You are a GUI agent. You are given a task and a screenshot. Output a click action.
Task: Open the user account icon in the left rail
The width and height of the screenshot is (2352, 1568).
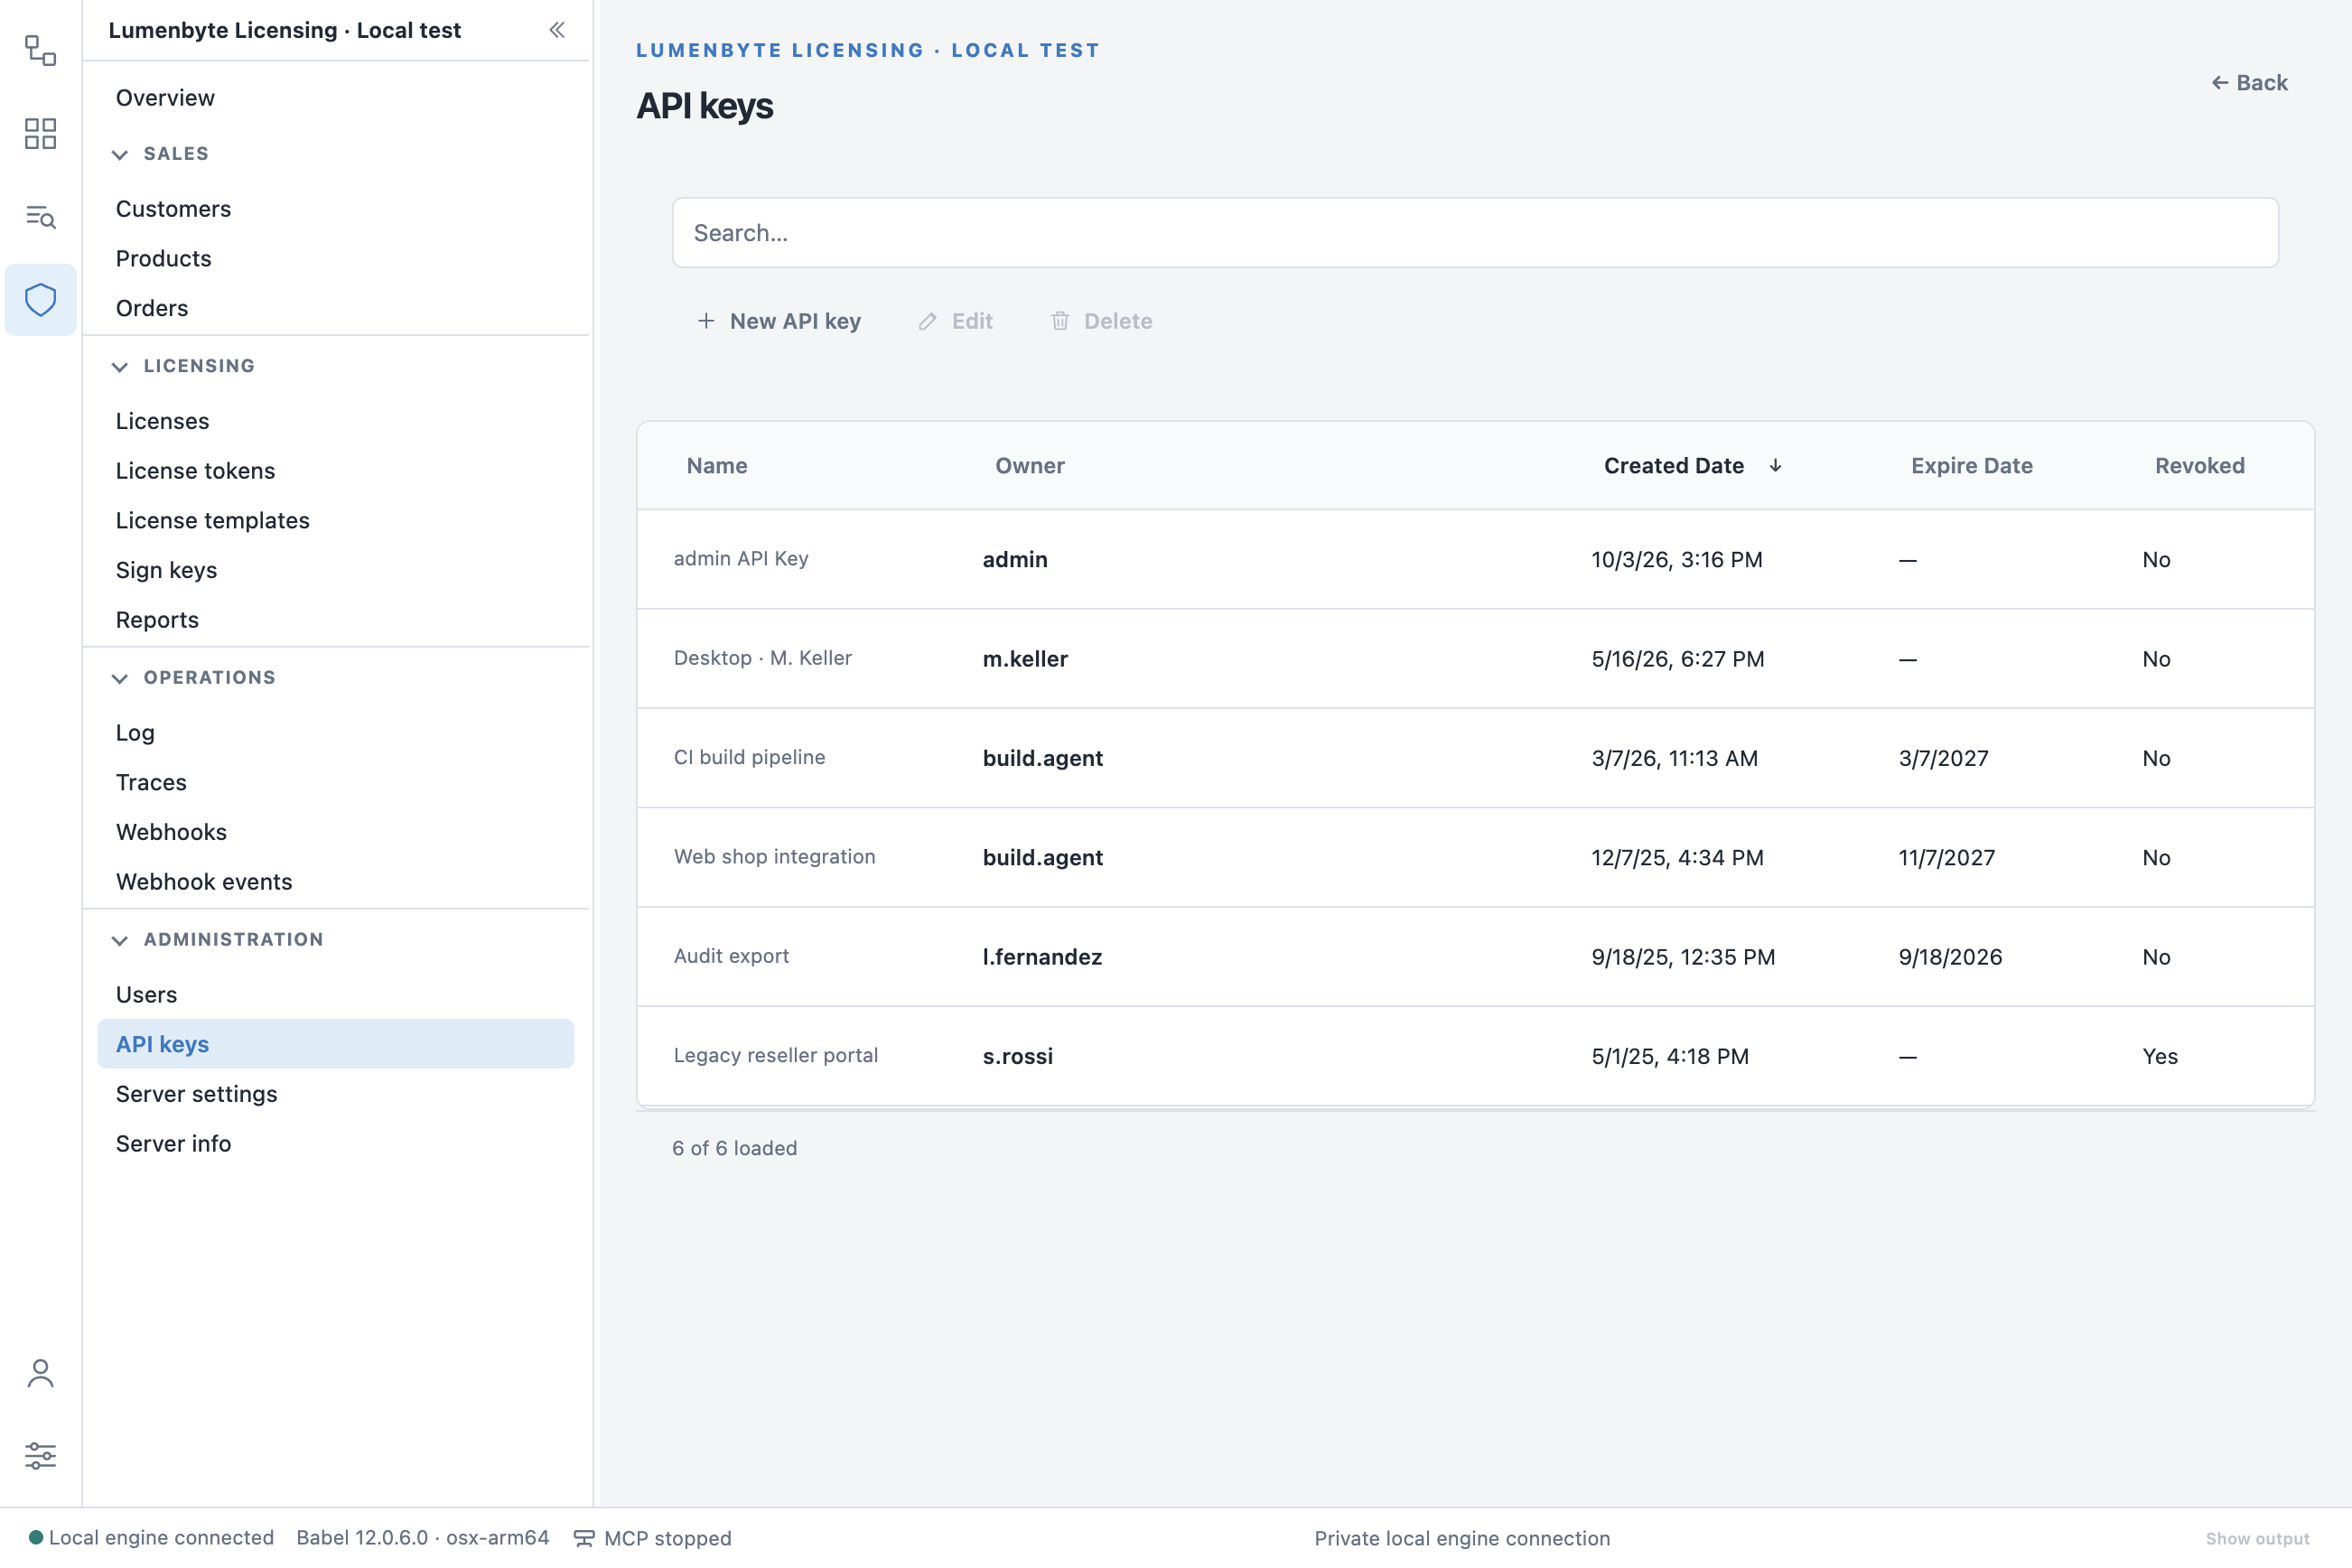(x=40, y=1373)
